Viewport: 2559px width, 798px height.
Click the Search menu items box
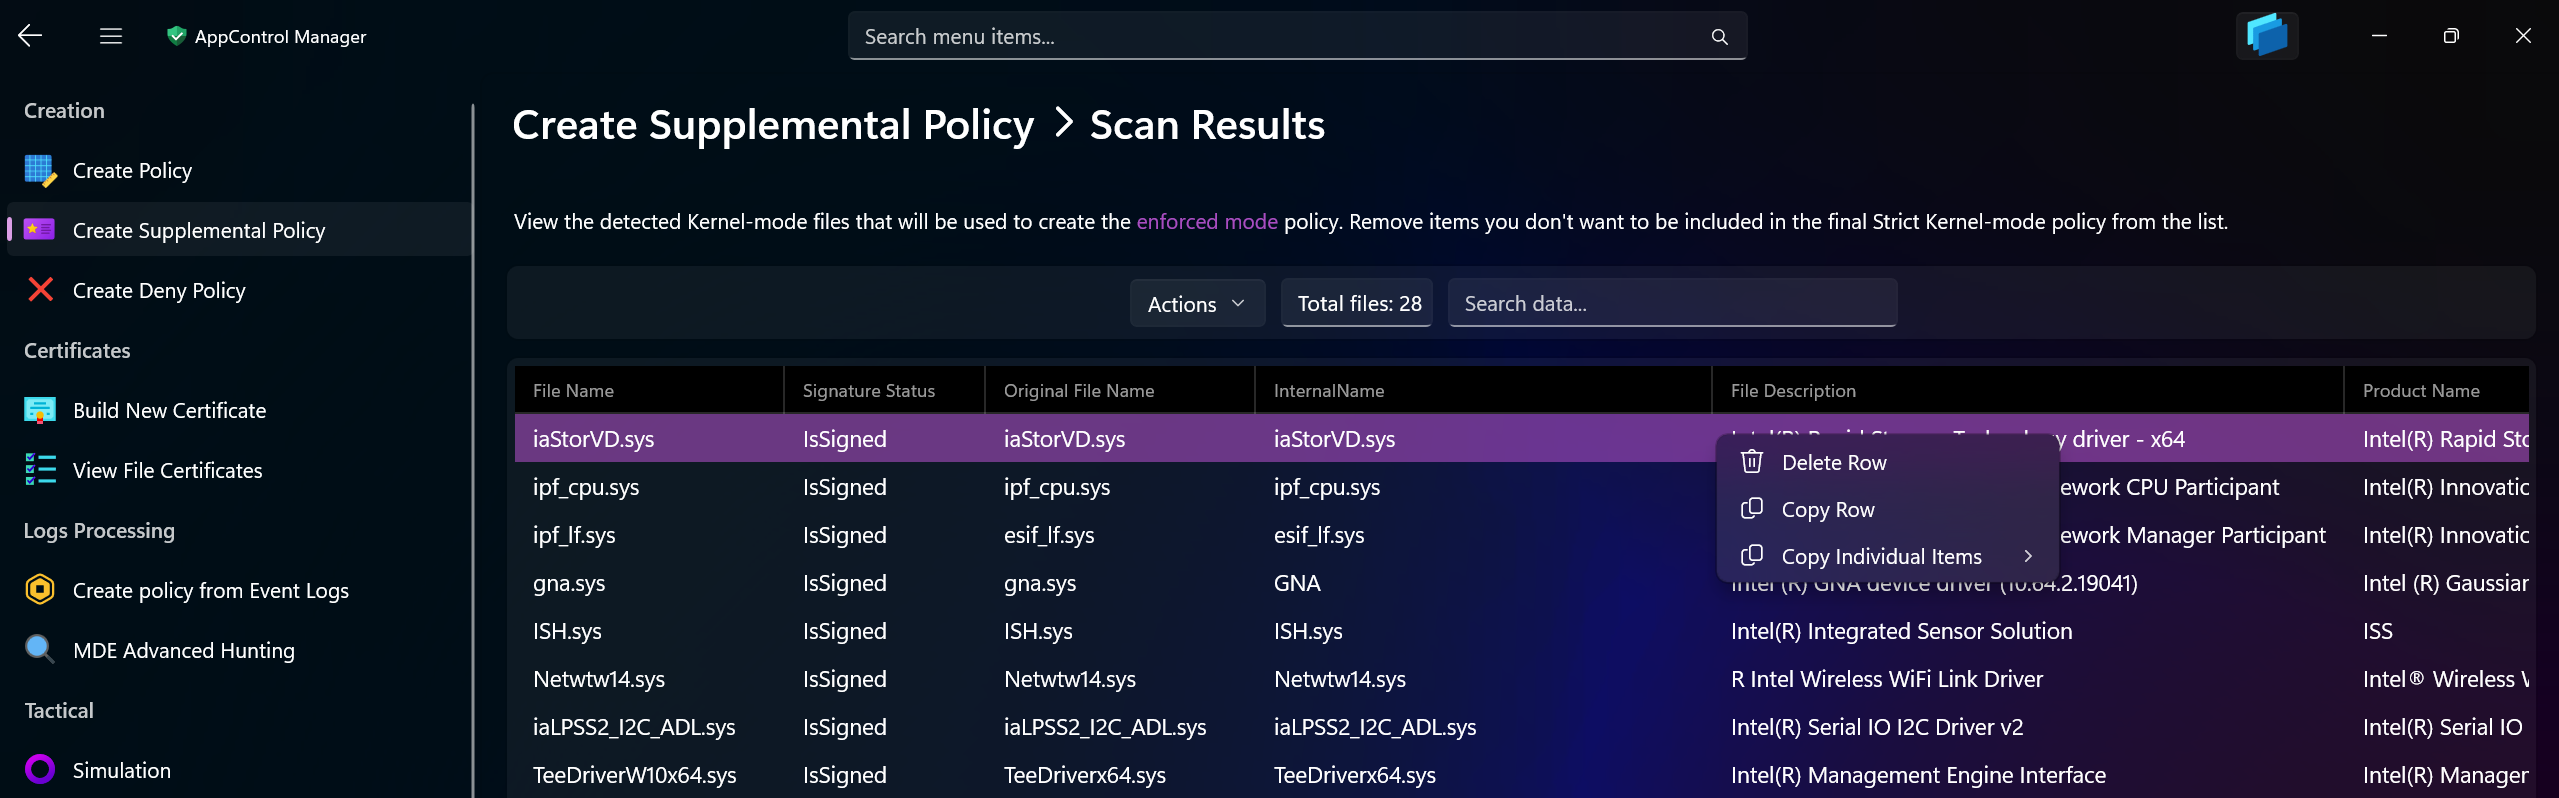click(x=1297, y=36)
